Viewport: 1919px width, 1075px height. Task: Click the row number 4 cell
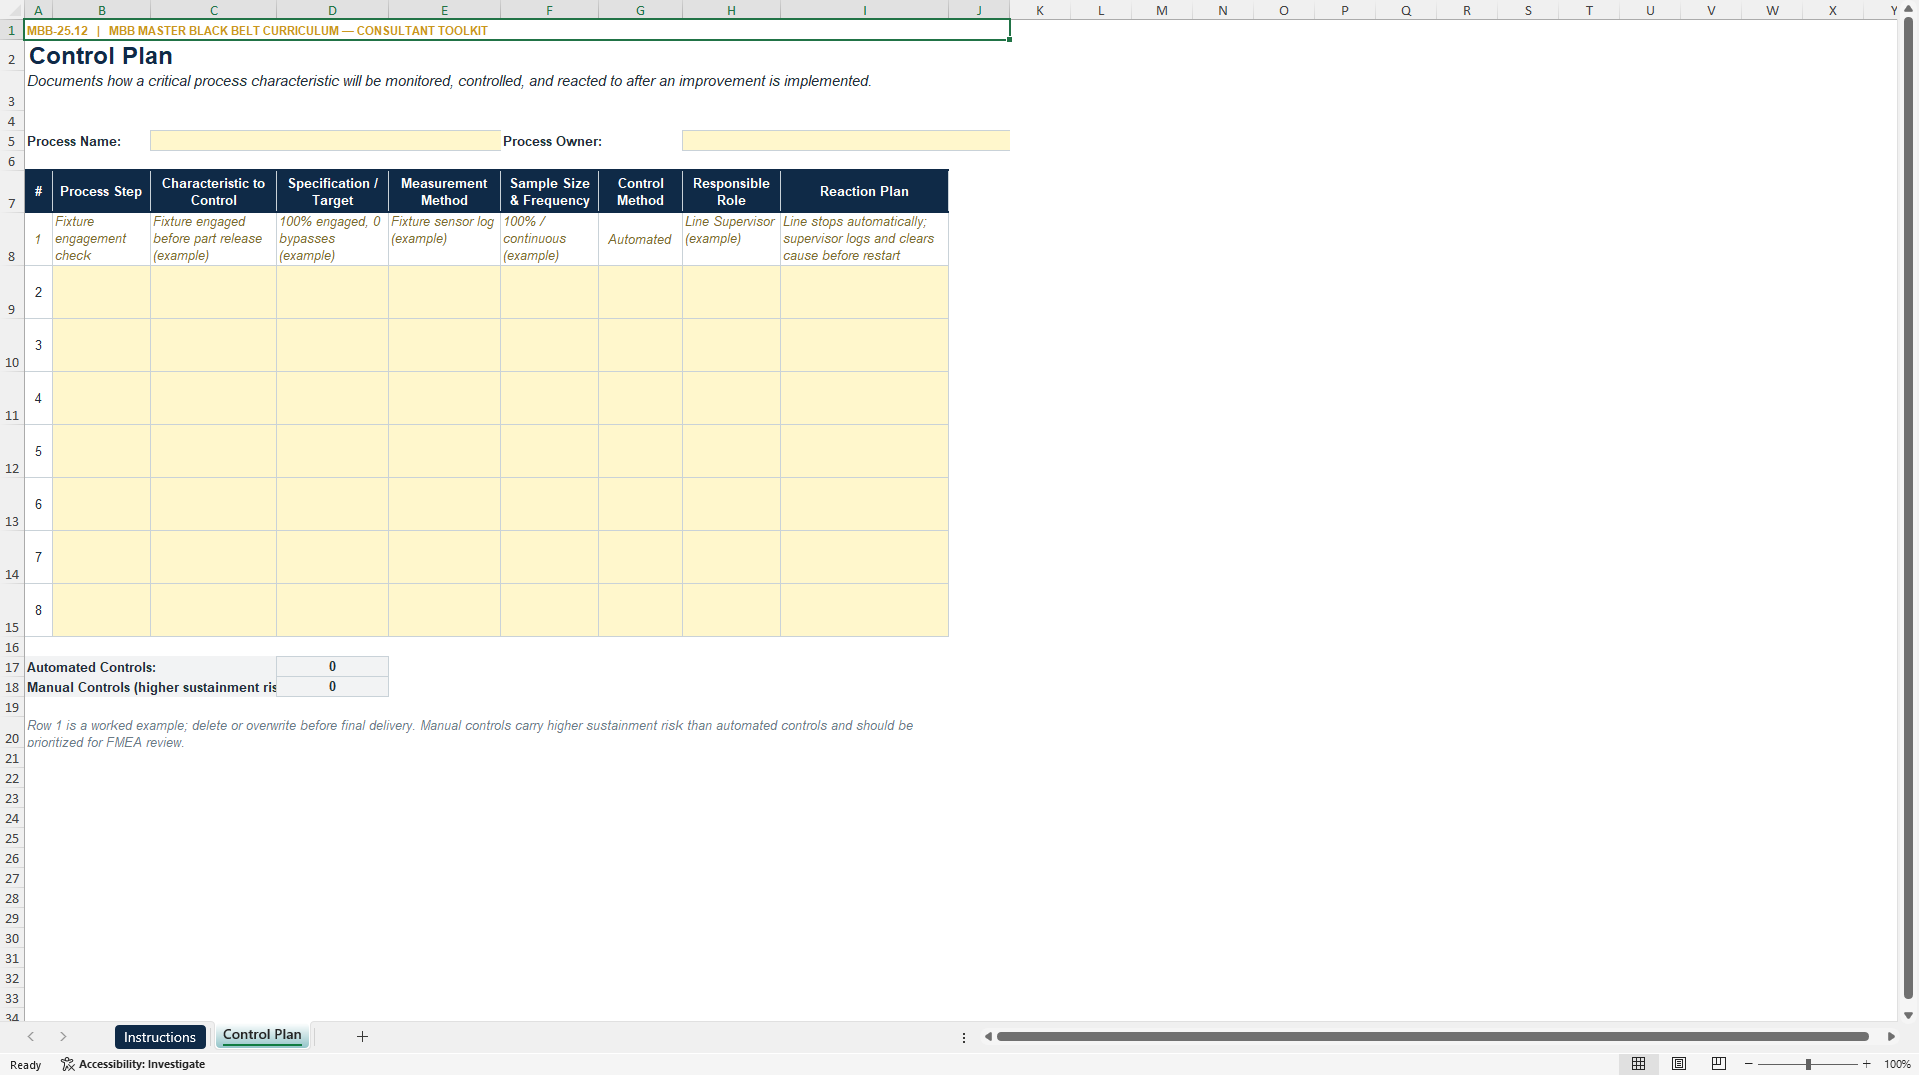coord(38,398)
